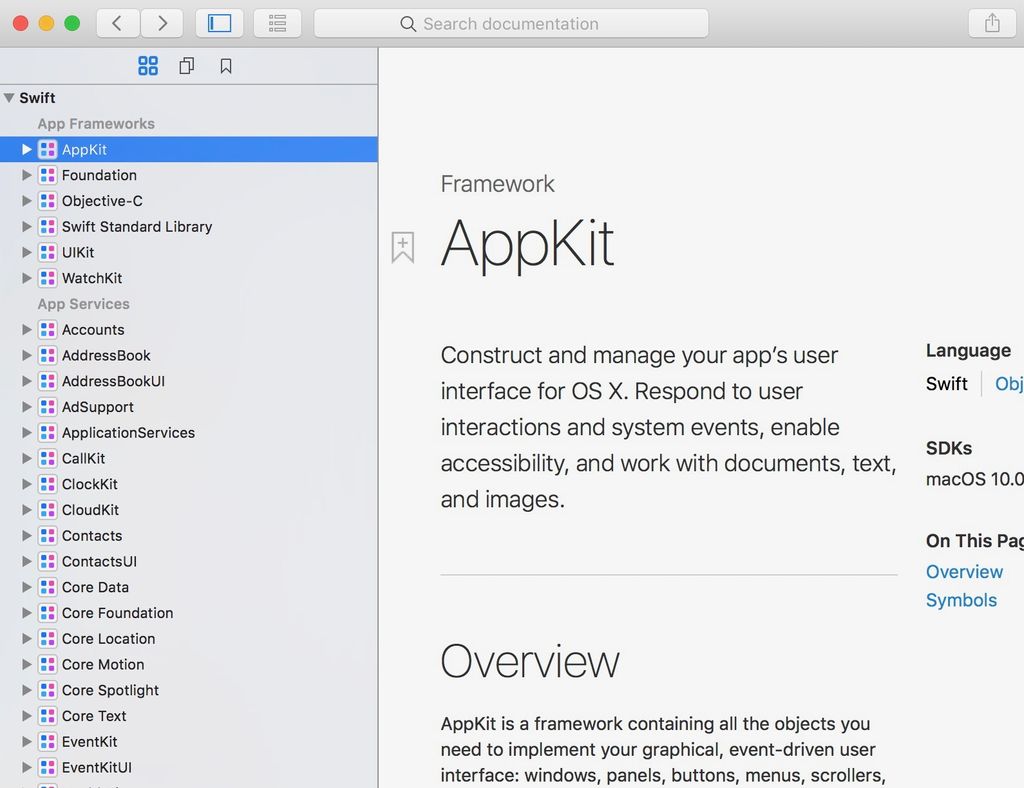
Task: Click the back navigation arrow
Action: 117,23
